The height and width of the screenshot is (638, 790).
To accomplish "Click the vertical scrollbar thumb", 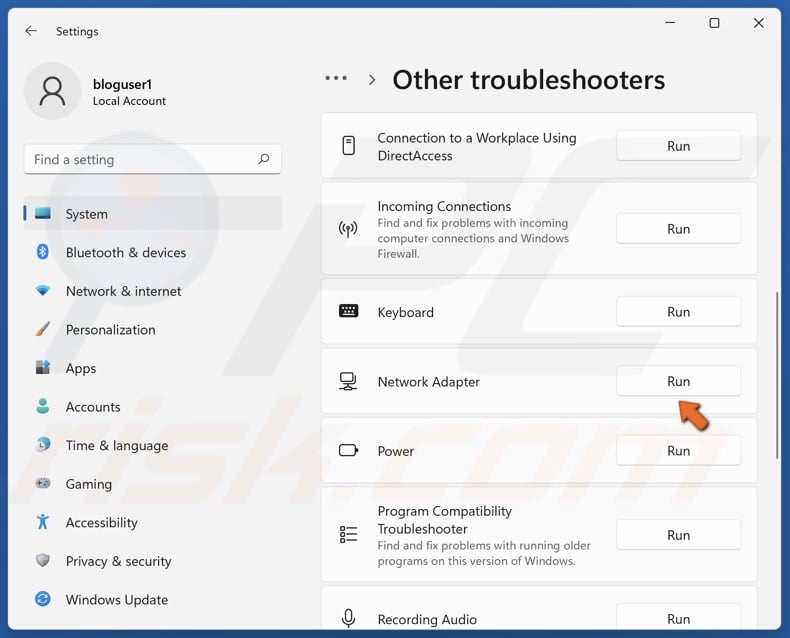I will [x=777, y=375].
